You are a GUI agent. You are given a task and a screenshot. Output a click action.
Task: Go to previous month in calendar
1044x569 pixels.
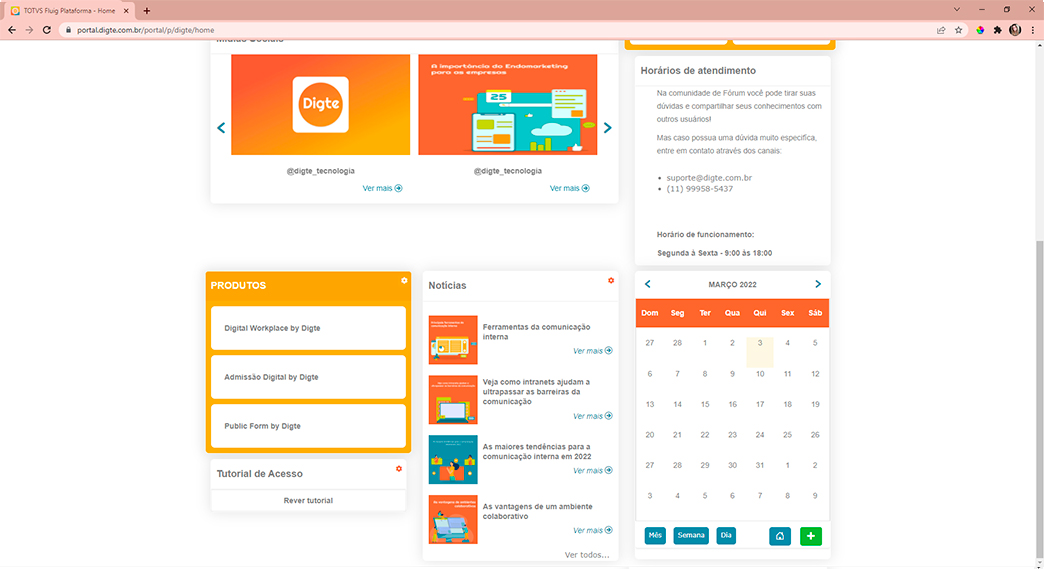648,285
